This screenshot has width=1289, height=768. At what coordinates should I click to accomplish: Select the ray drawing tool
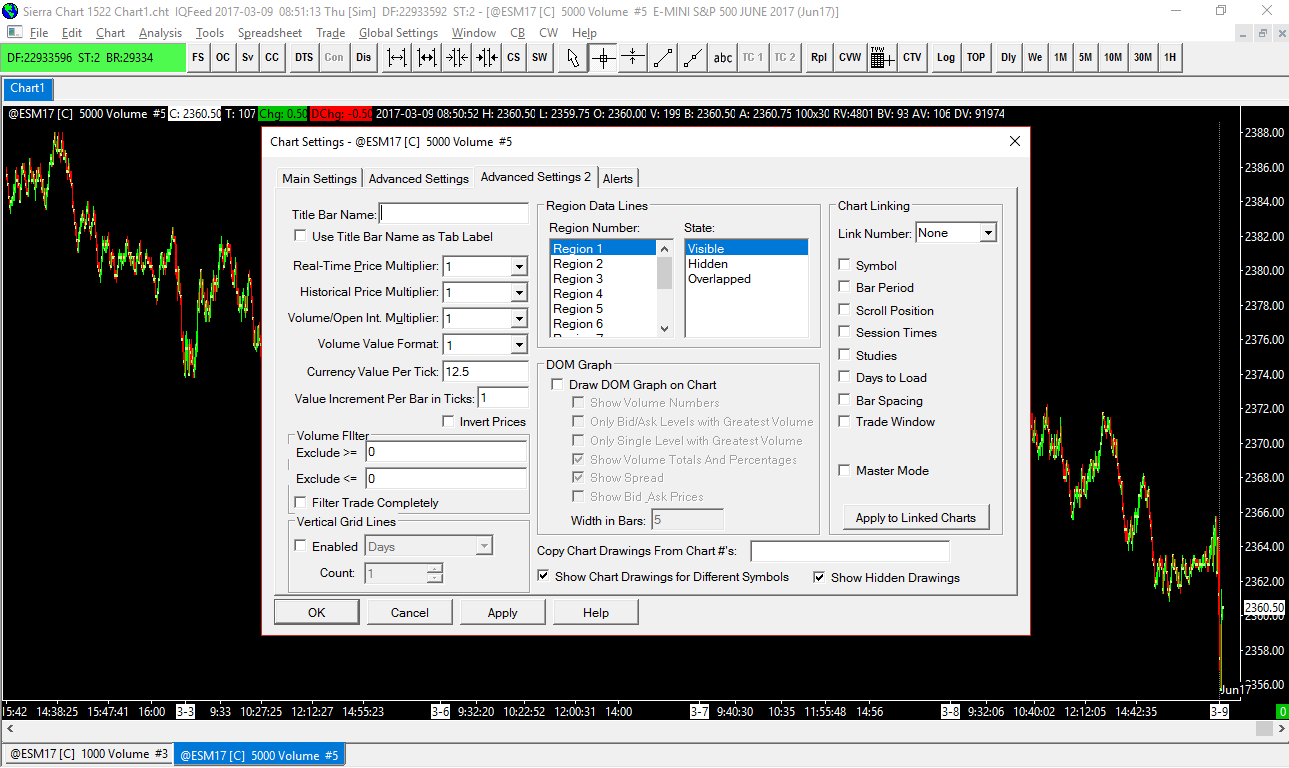[x=692, y=58]
